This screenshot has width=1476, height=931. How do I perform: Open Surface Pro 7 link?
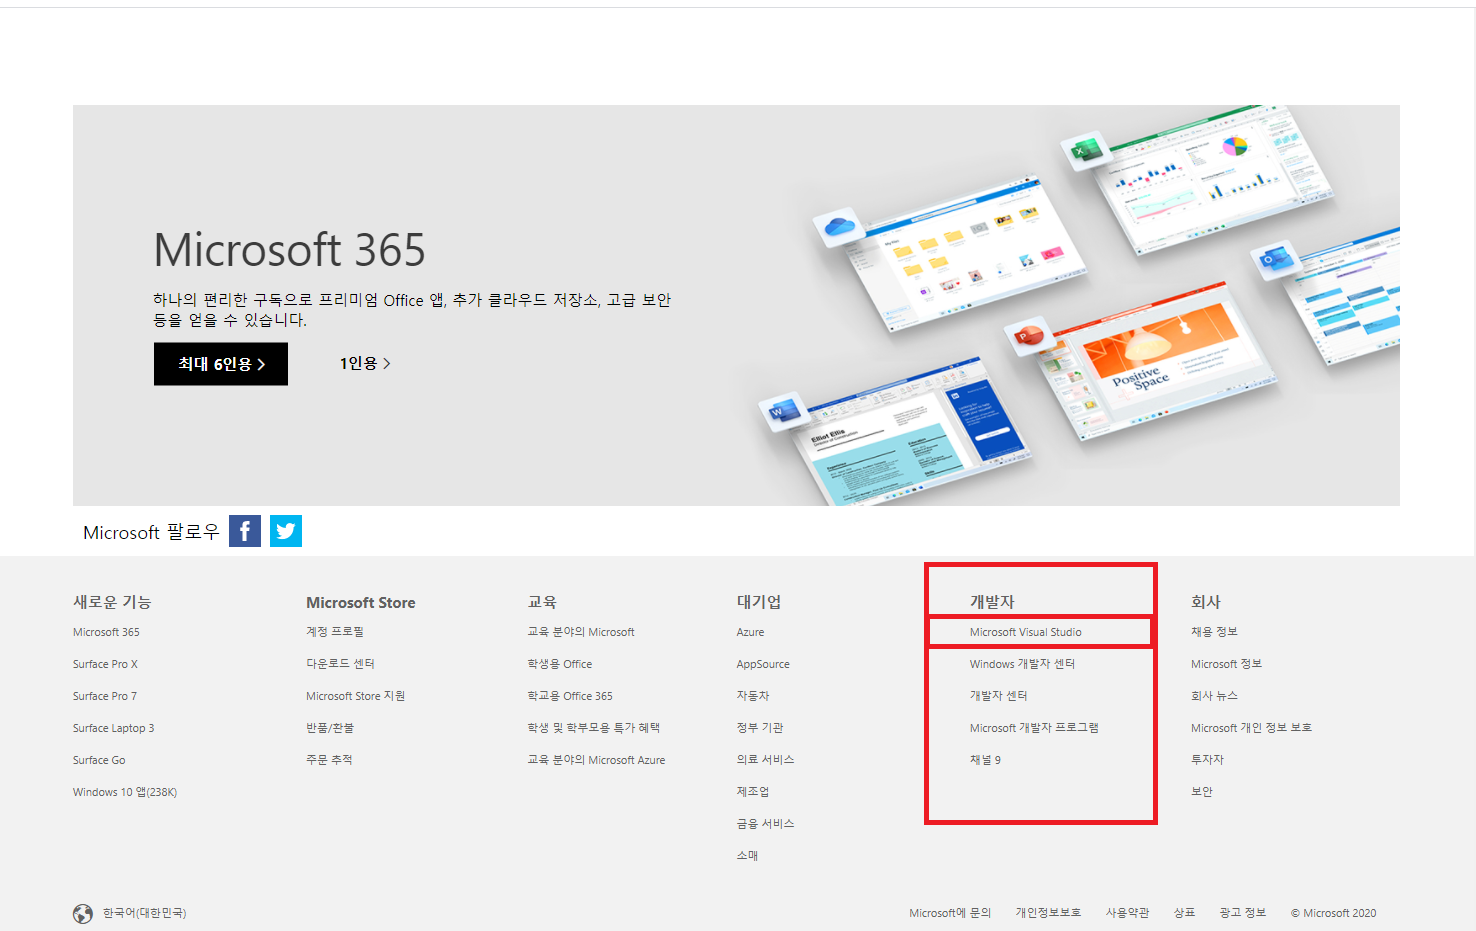[x=105, y=696]
